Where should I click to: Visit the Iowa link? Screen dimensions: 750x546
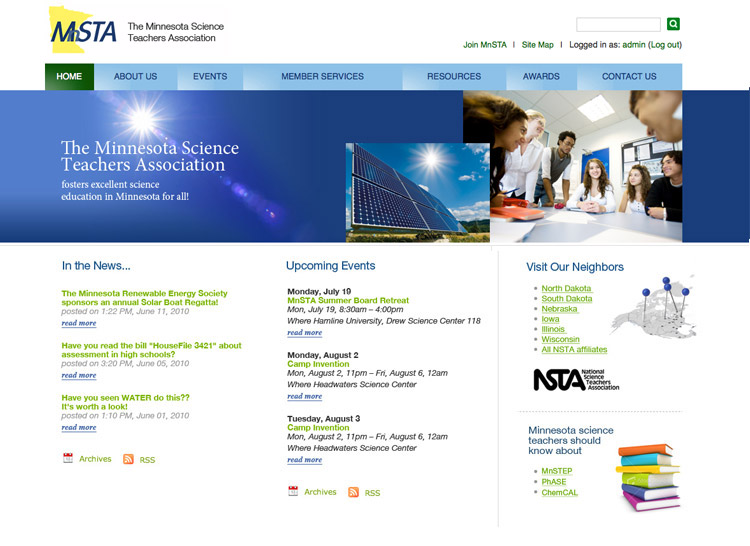tap(551, 319)
